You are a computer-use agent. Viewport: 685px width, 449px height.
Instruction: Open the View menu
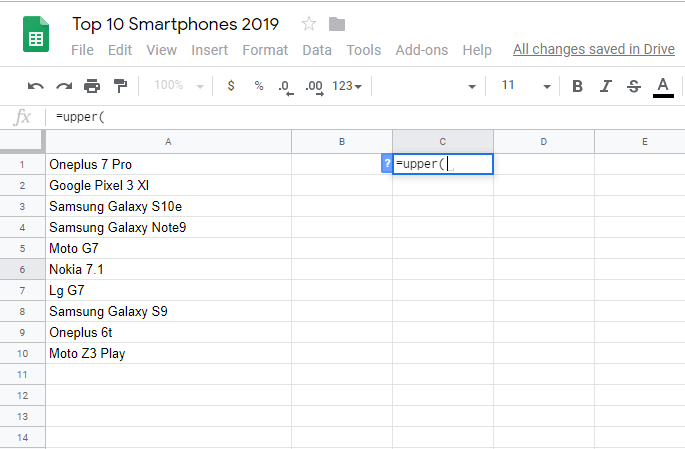coord(162,50)
